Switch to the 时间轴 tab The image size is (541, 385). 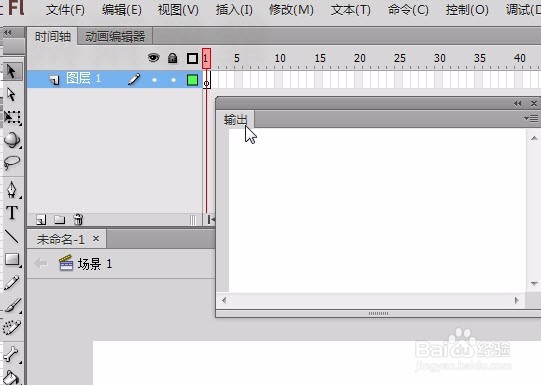(53, 37)
